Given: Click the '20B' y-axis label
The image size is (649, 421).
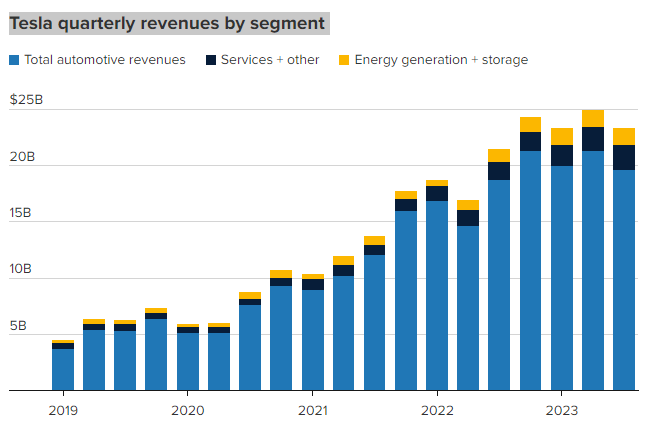Looking at the screenshot, I should 22,157.
